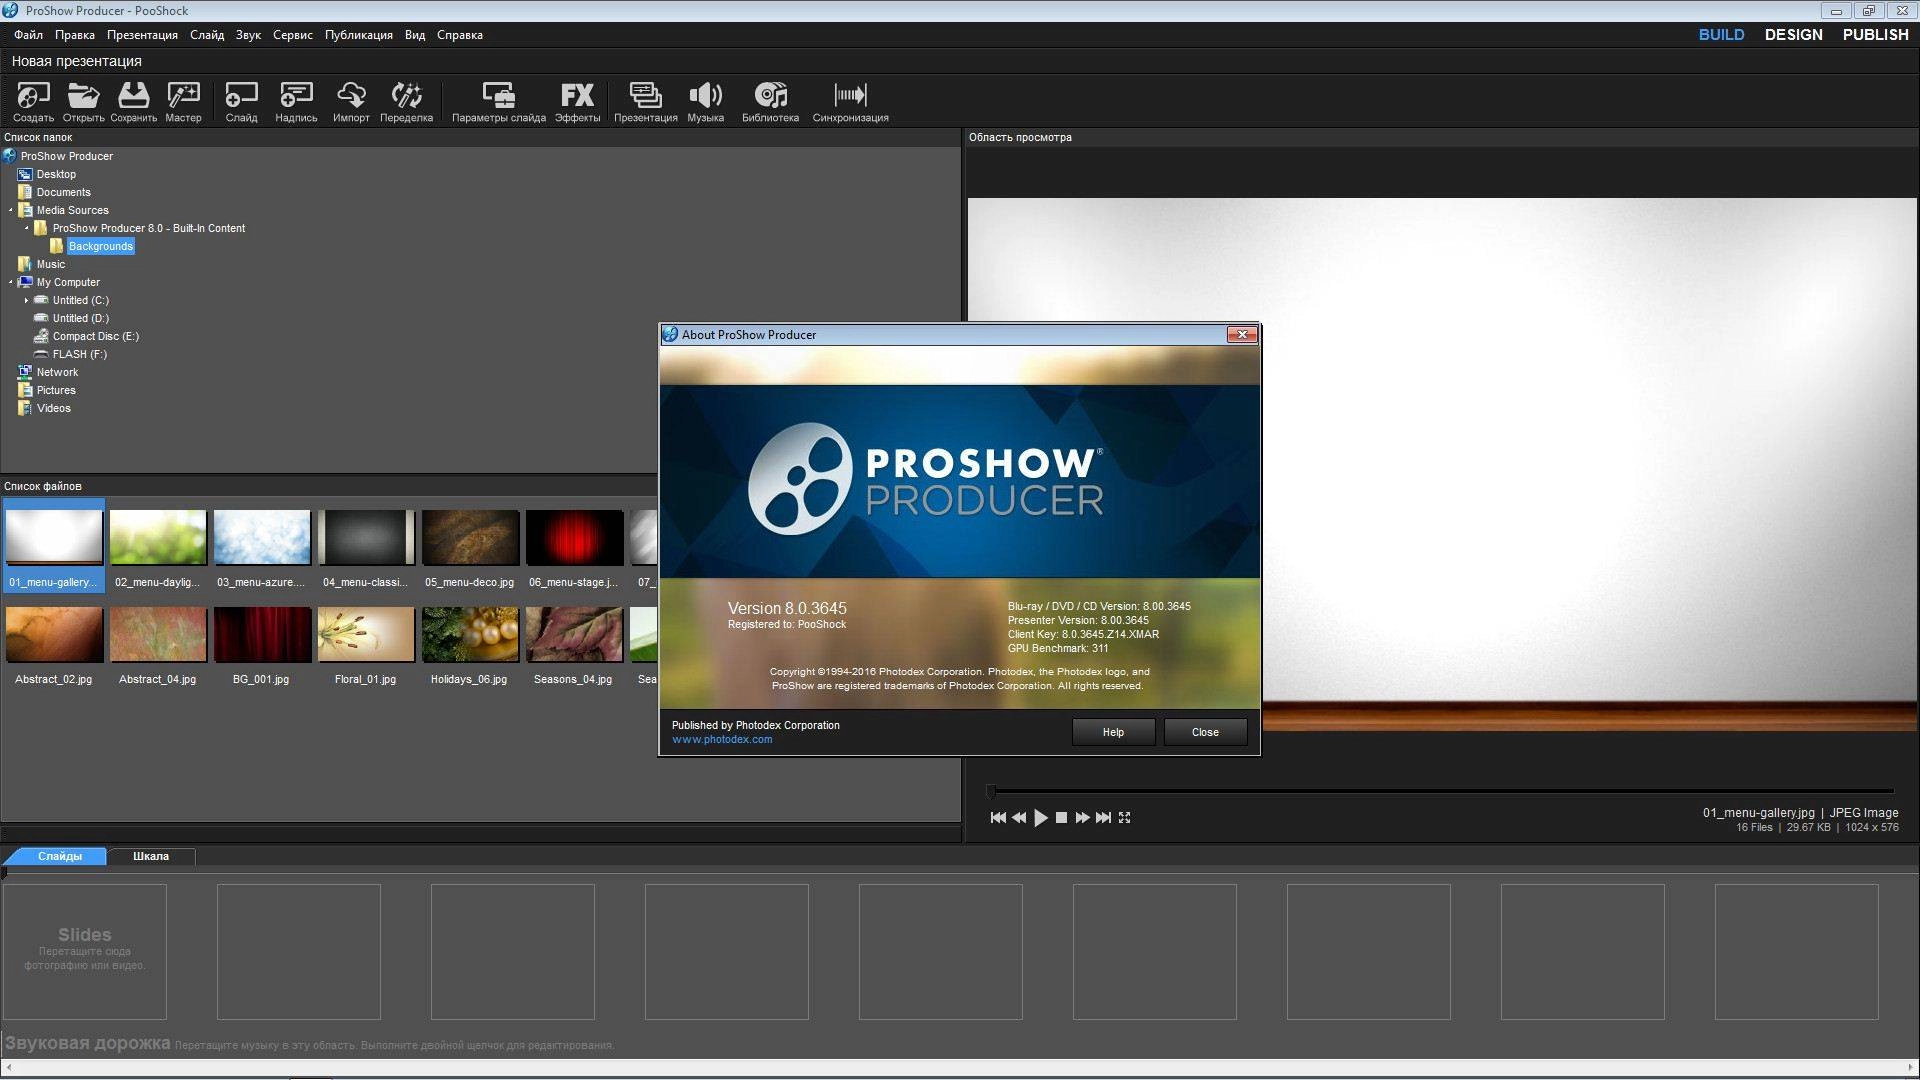
Task: Toggle full-screen preview icon
Action: pyautogui.click(x=1125, y=818)
